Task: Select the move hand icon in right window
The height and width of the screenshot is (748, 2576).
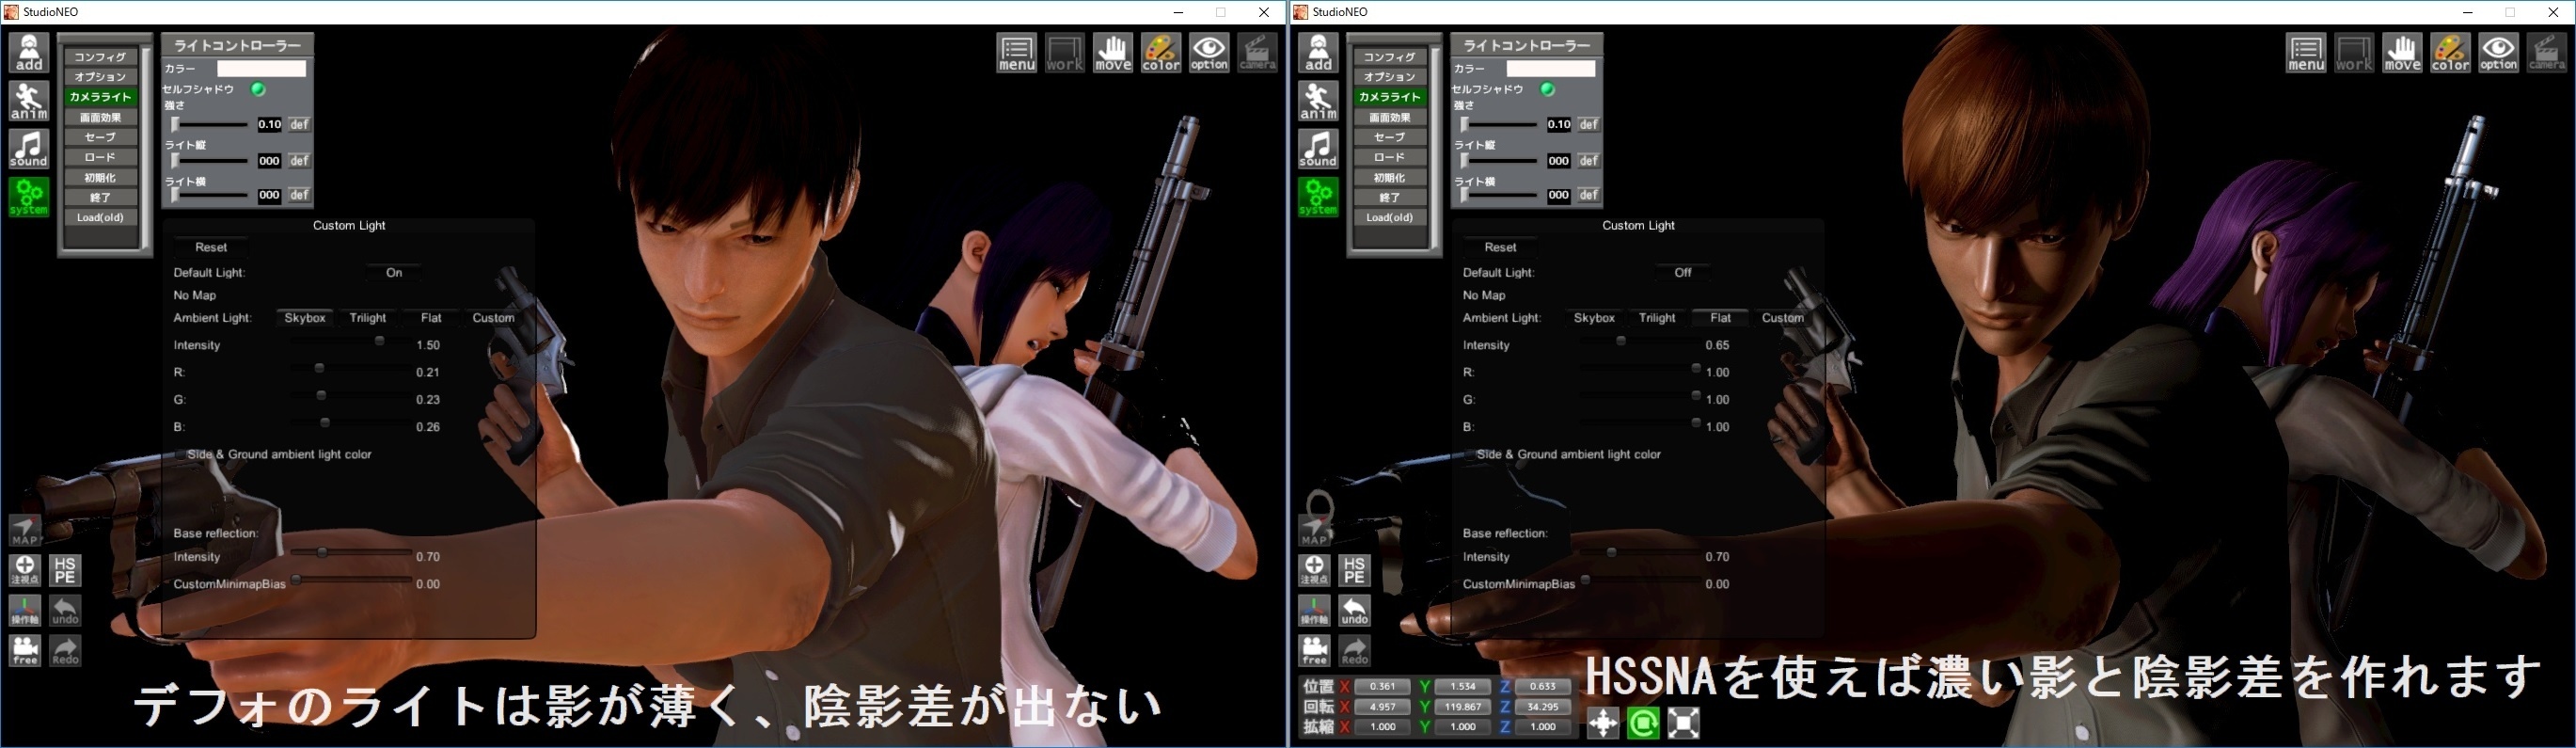Action: point(2402,53)
